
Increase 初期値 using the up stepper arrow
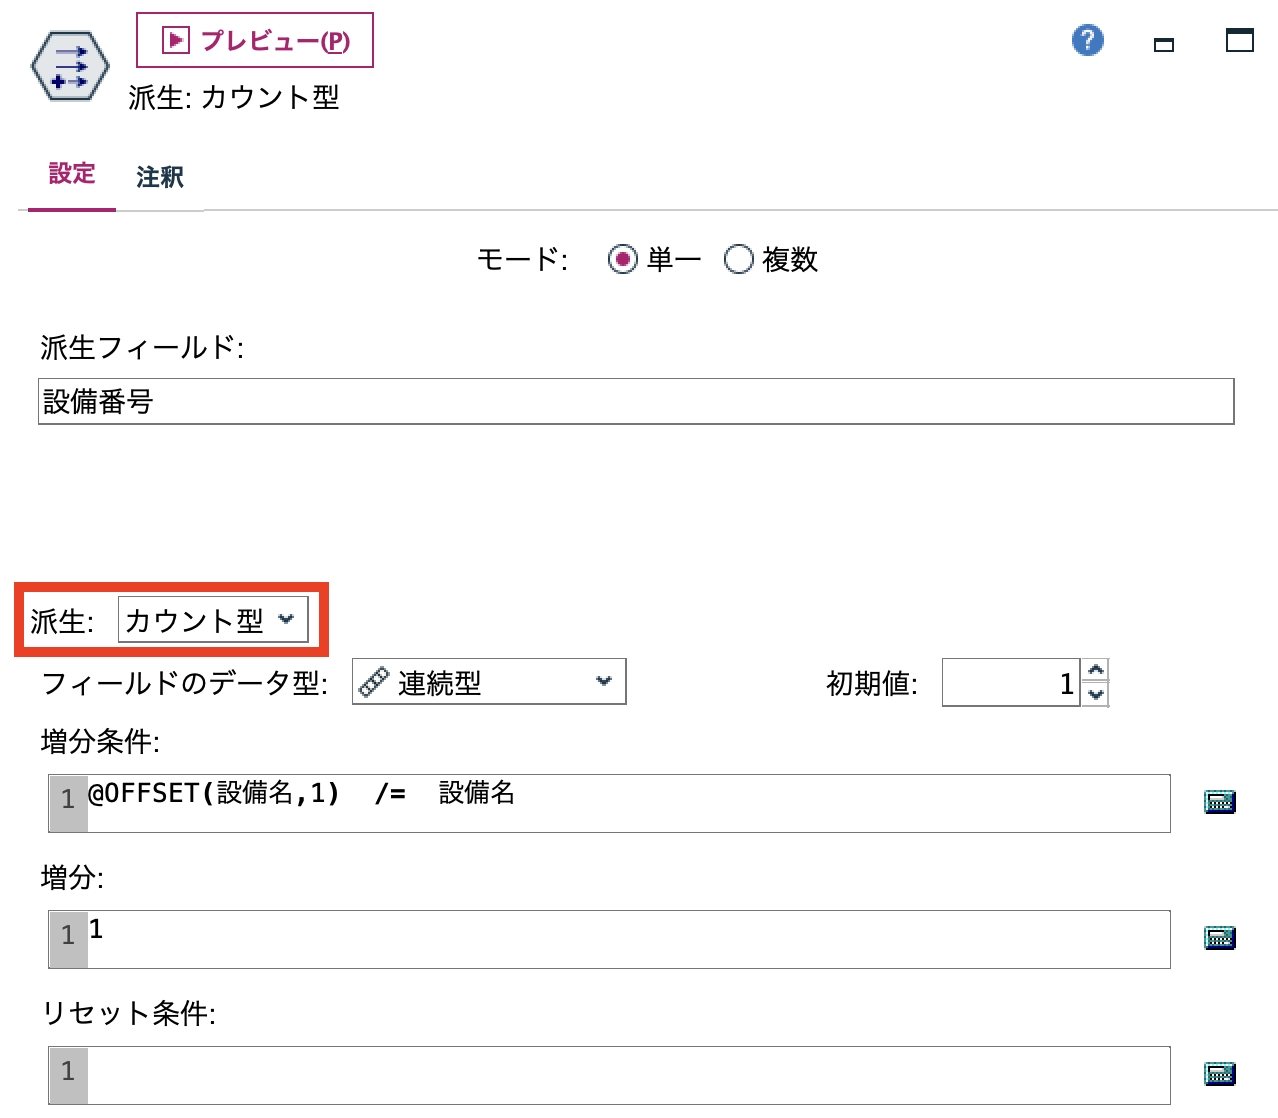(1095, 671)
